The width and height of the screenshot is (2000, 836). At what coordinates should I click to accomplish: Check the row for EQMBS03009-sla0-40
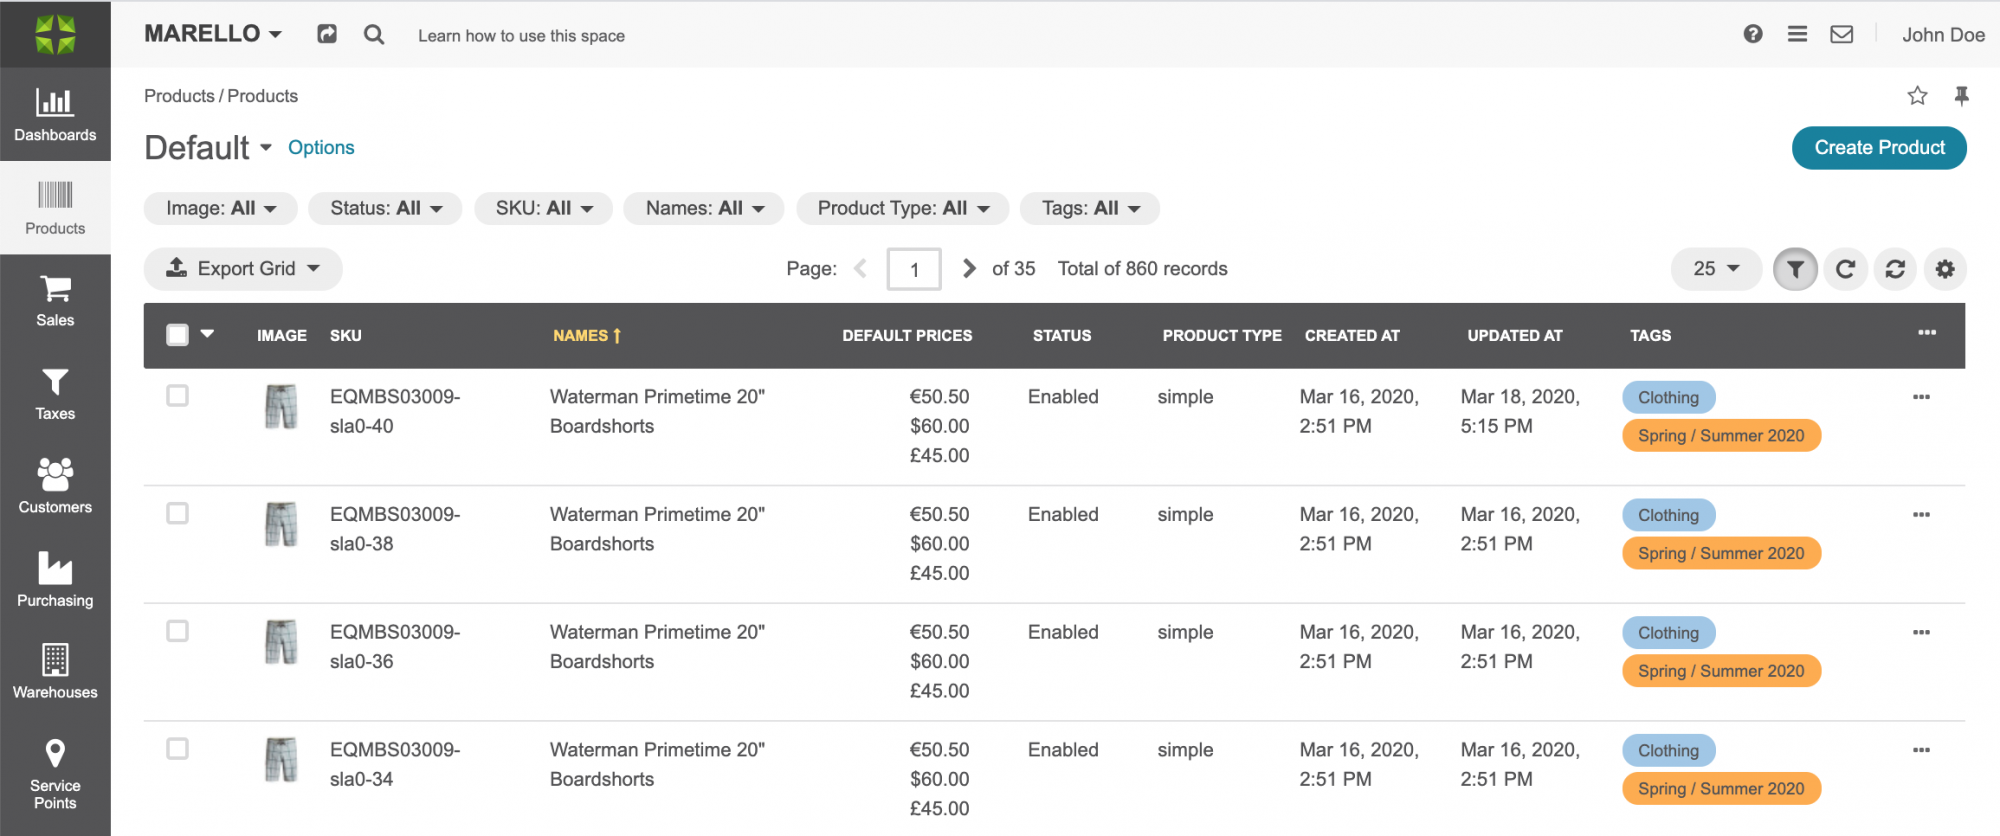(x=177, y=396)
